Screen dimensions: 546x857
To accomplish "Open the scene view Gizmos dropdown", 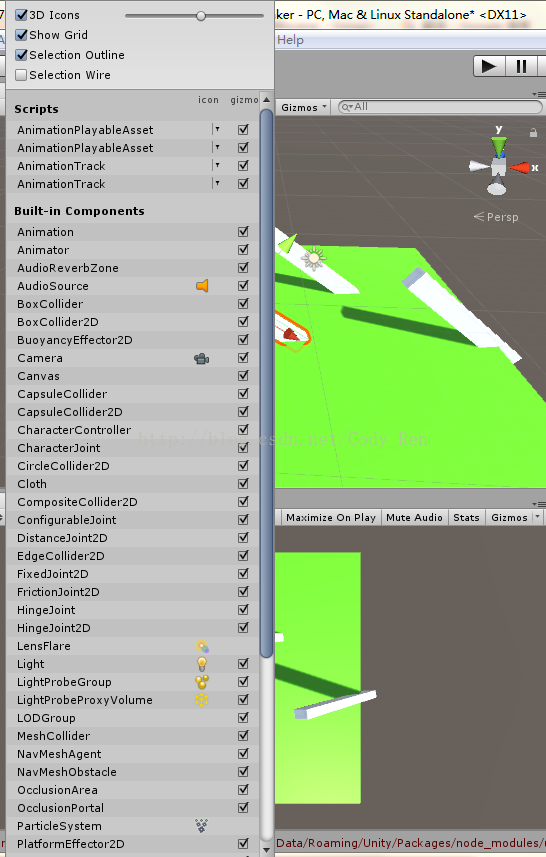I will tap(304, 108).
